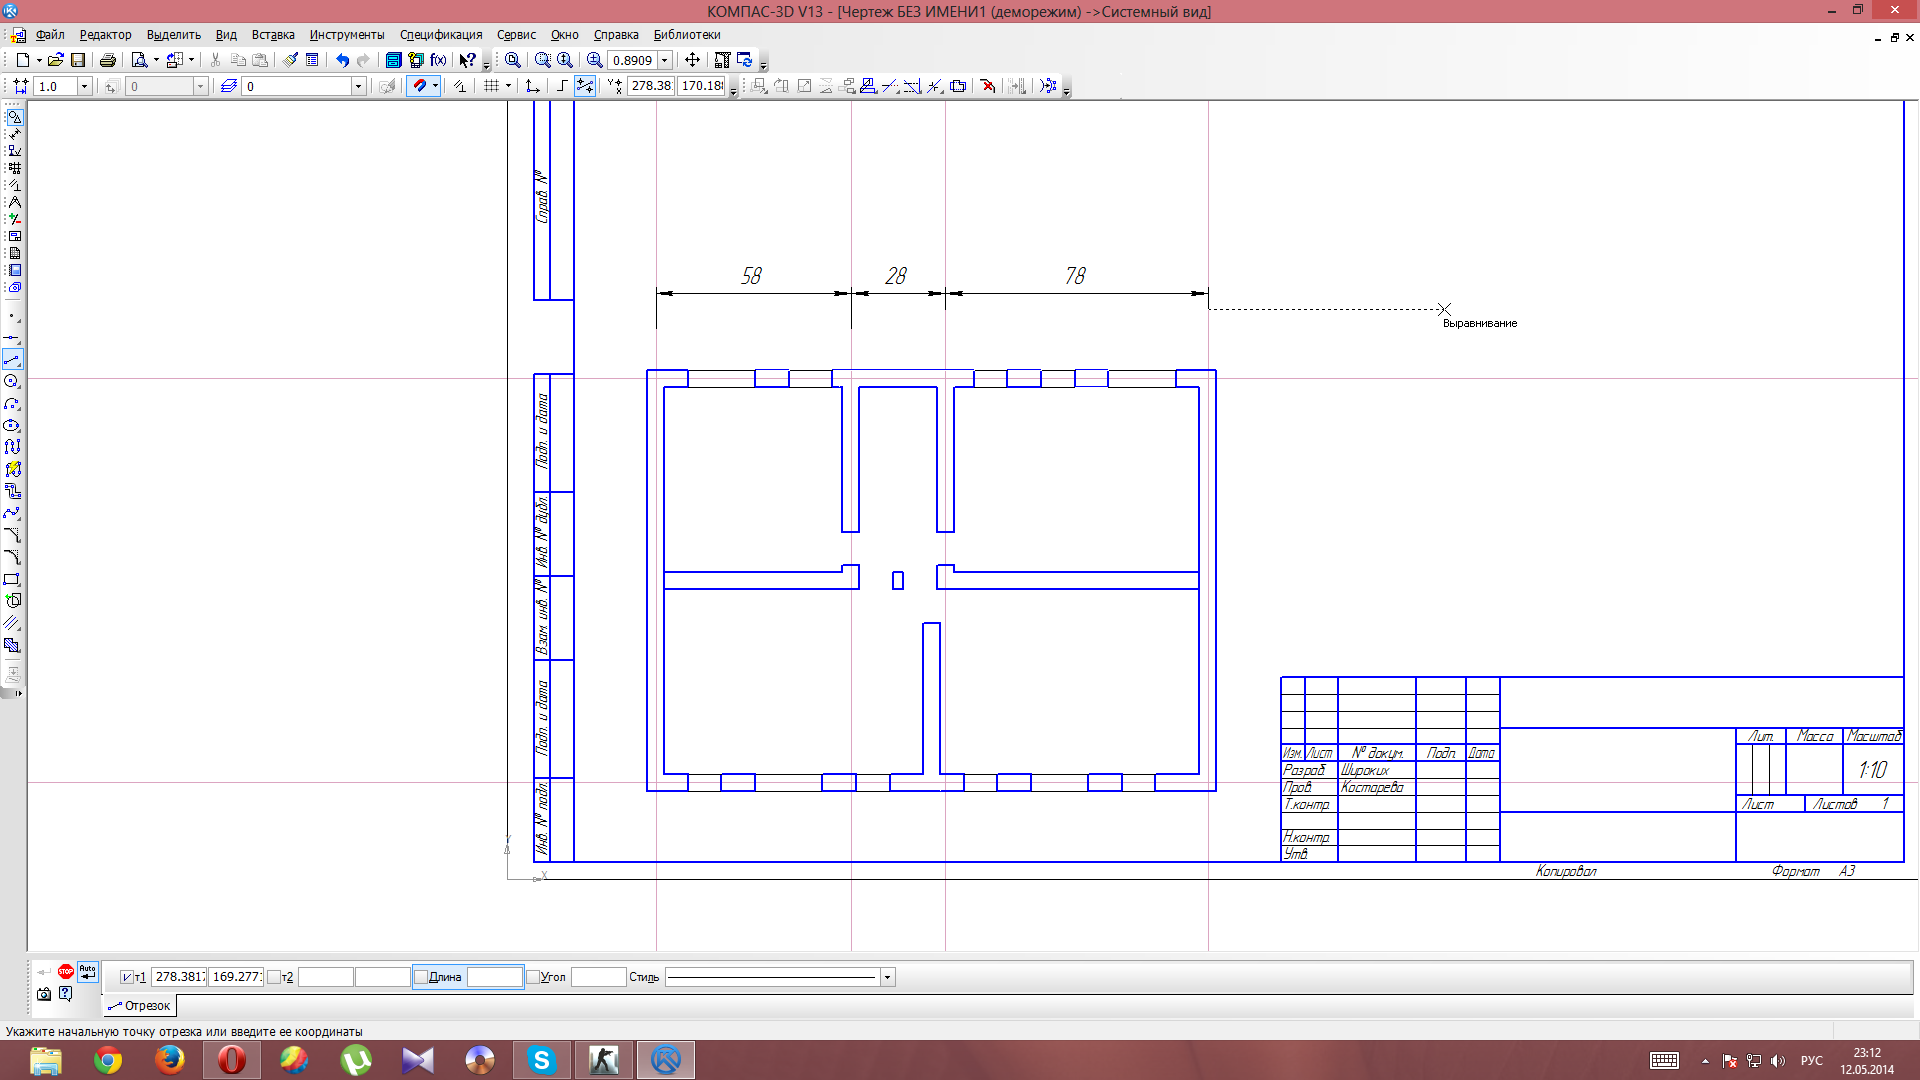1920x1080 pixels.
Task: Open the Выделить menu
Action: [x=174, y=35]
